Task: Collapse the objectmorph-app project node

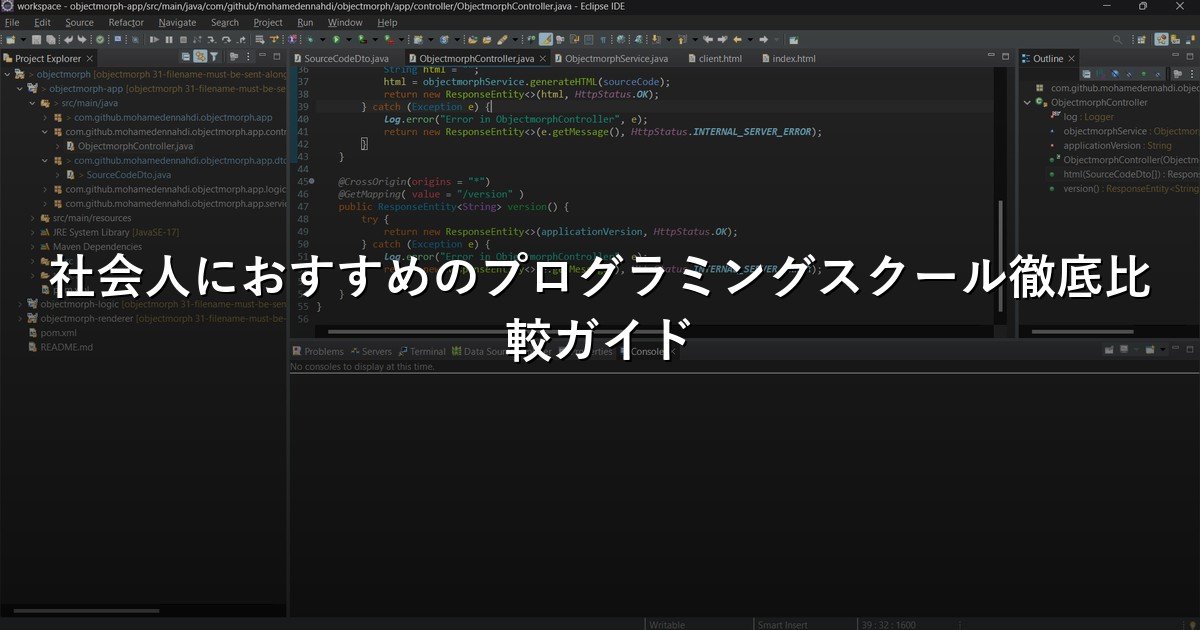Action: [17, 88]
